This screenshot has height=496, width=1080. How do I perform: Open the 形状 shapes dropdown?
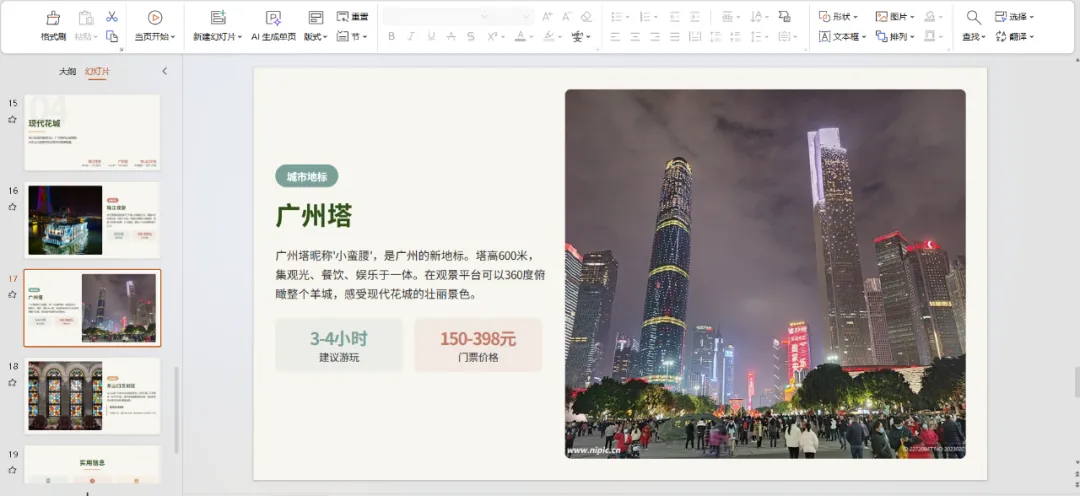pos(838,17)
